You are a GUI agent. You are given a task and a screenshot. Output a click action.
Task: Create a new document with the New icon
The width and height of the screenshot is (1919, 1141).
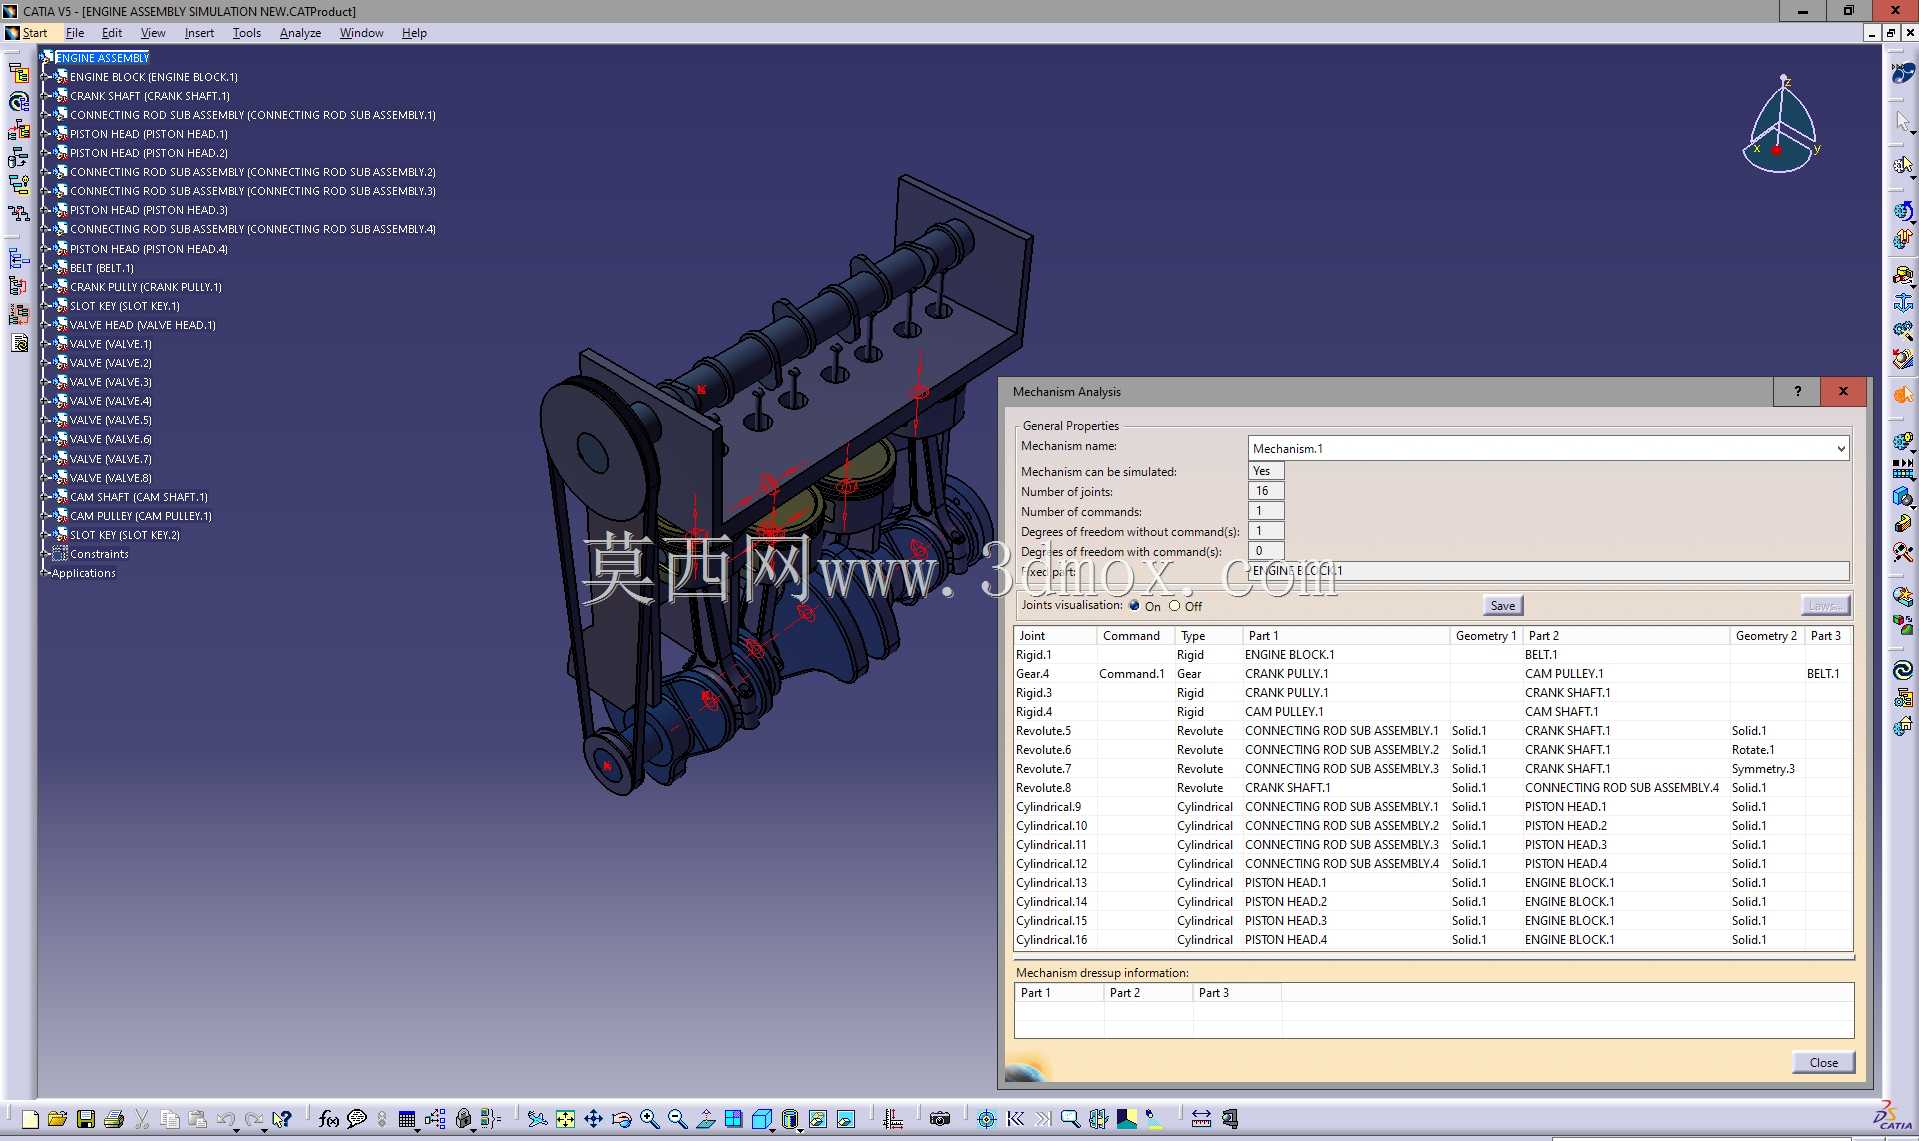click(30, 1119)
